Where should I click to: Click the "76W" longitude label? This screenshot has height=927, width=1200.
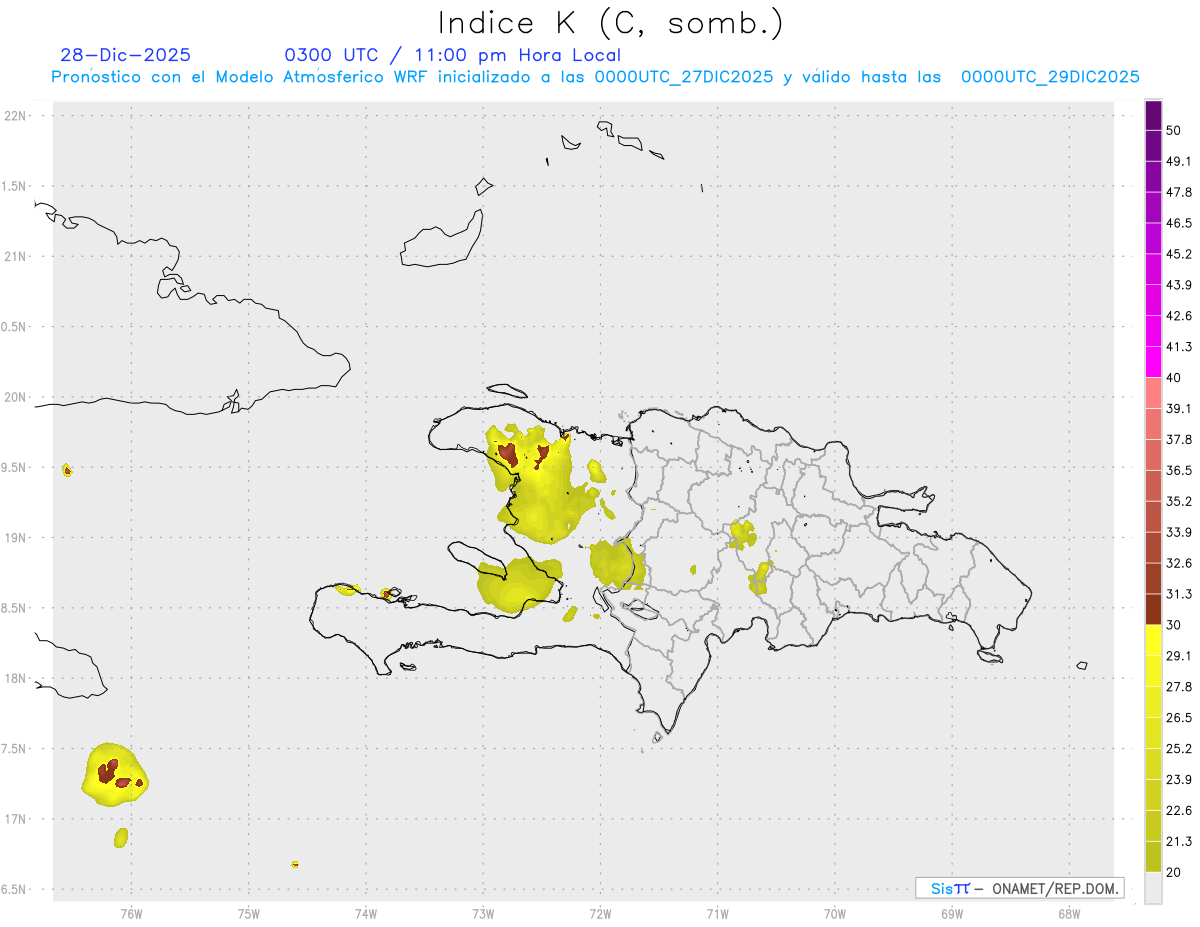(131, 913)
